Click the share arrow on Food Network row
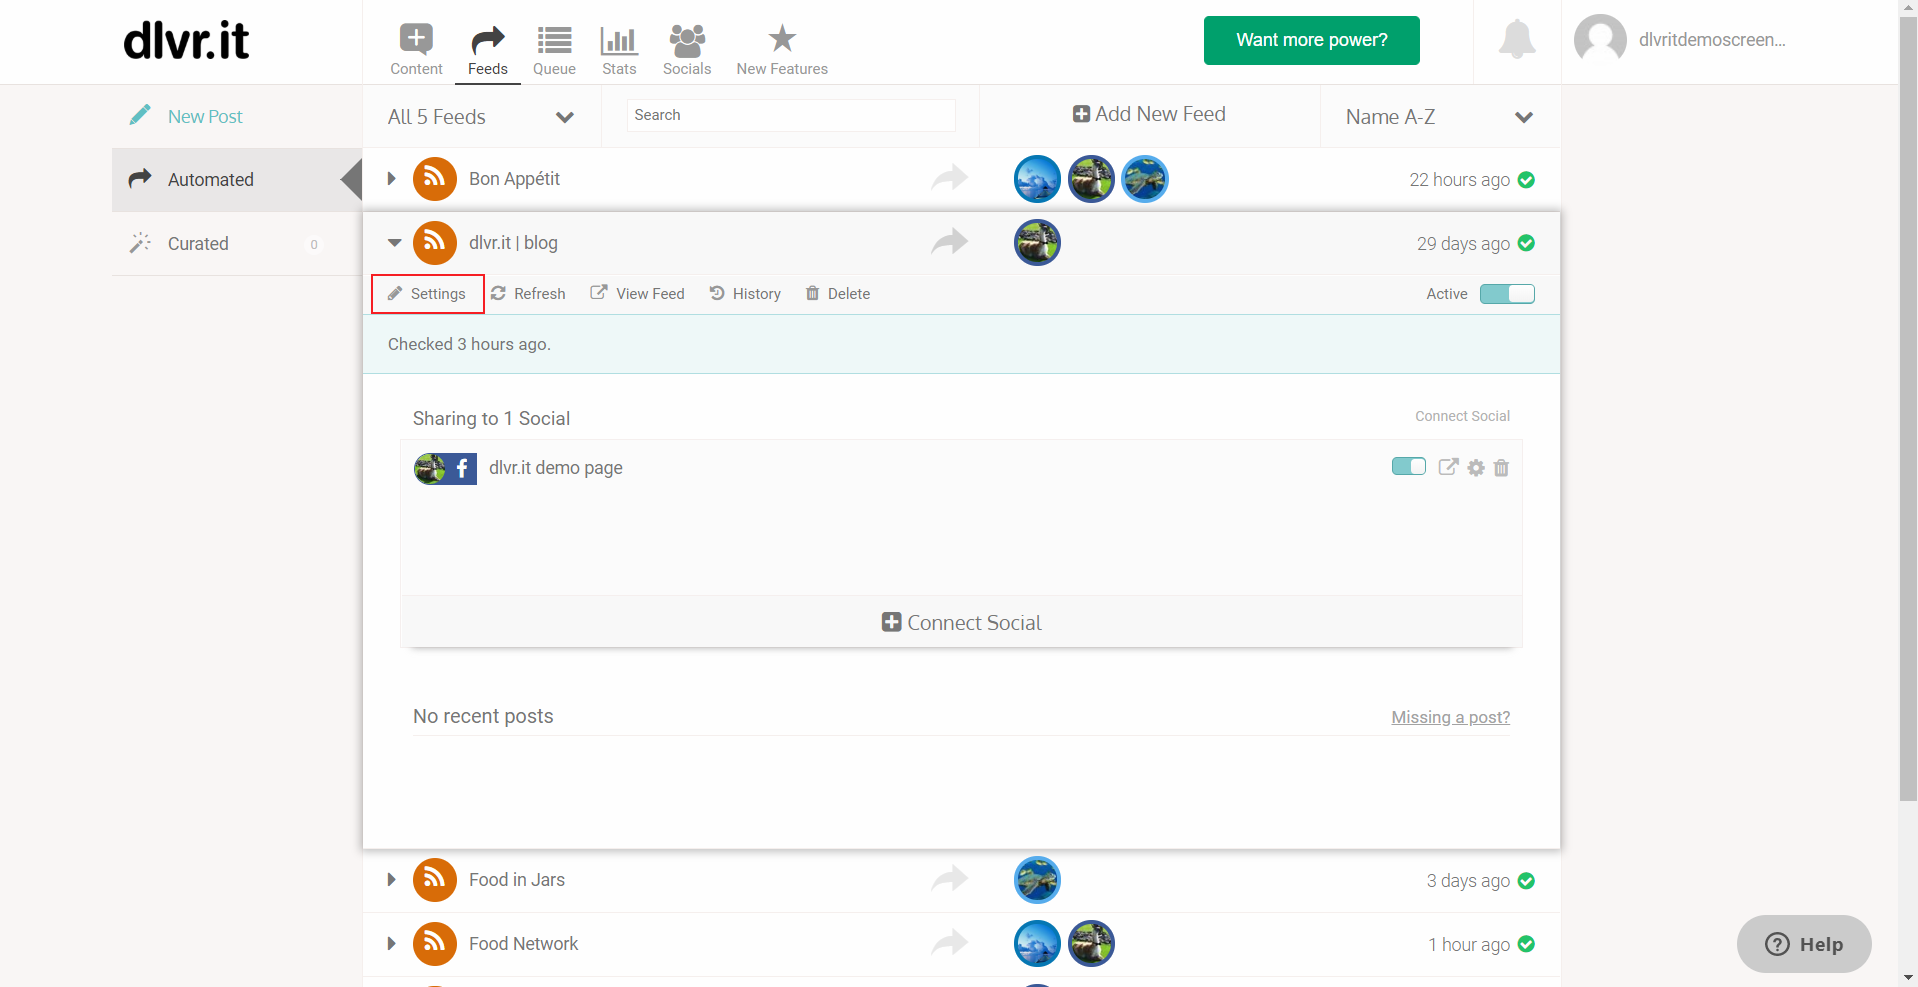Screen dimensions: 1918x987 pos(949,943)
